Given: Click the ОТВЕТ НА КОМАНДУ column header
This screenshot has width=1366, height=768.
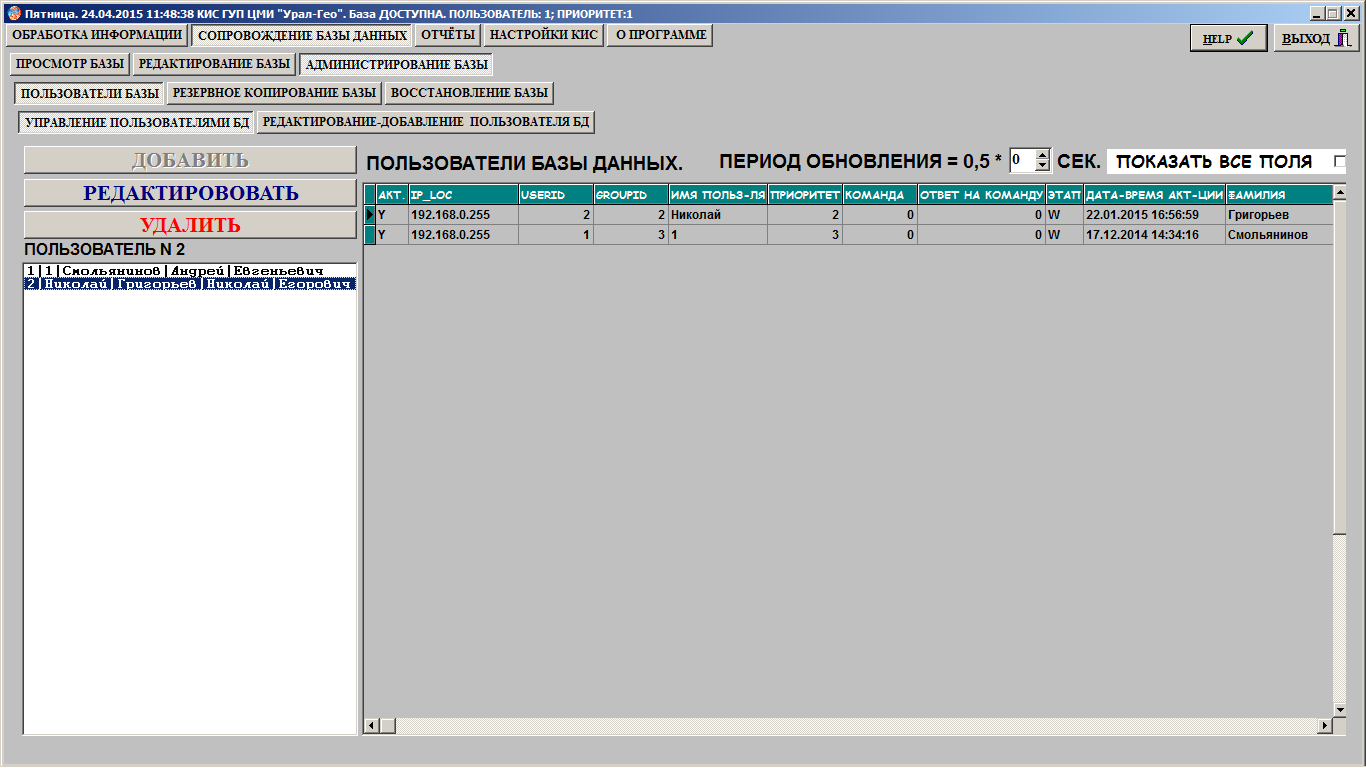Looking at the screenshot, I should [981, 195].
